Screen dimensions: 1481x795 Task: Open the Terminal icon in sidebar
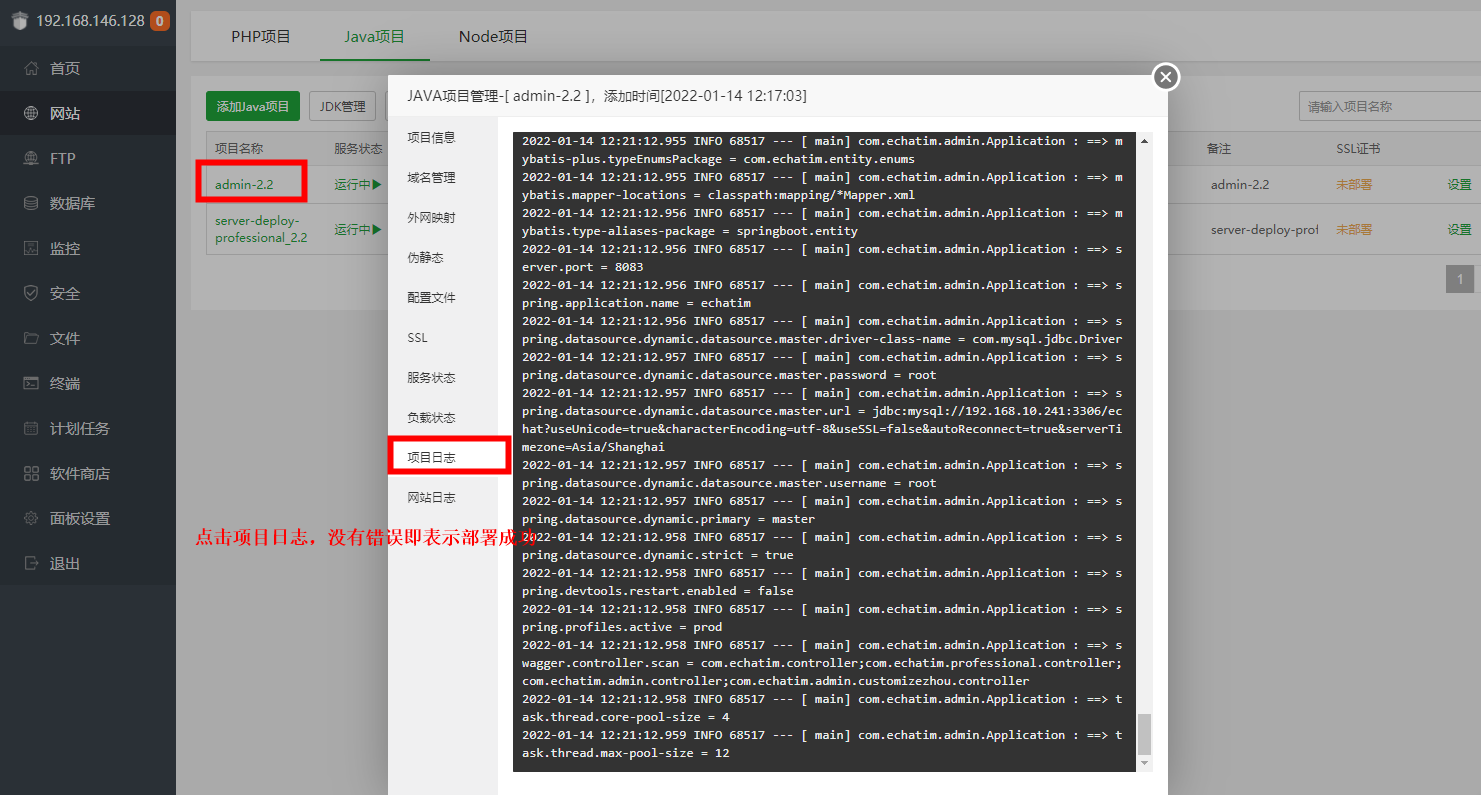31,384
